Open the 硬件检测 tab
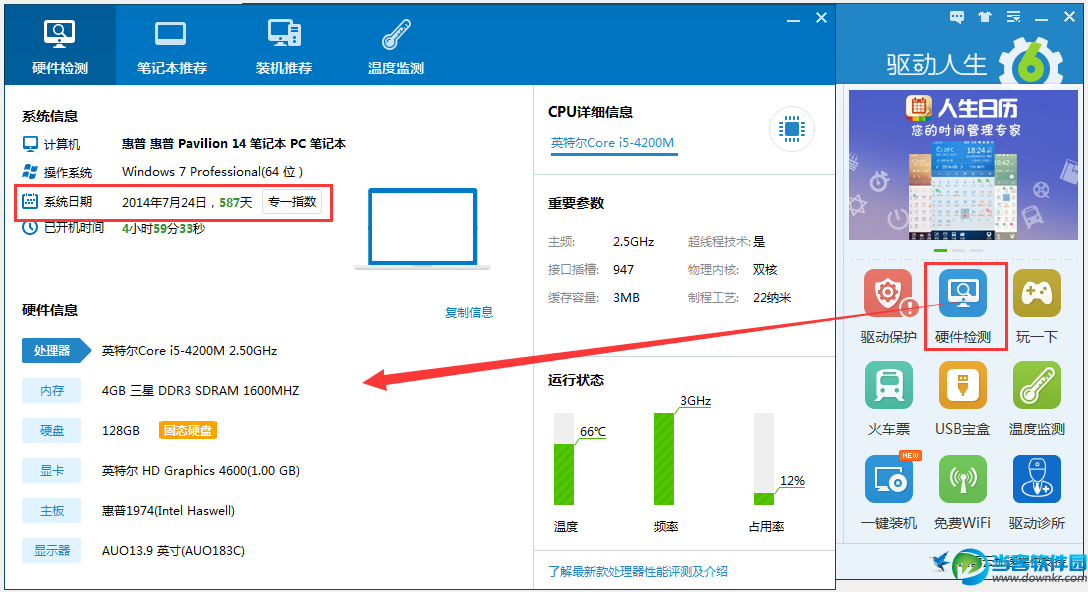1088x592 pixels. coord(60,46)
